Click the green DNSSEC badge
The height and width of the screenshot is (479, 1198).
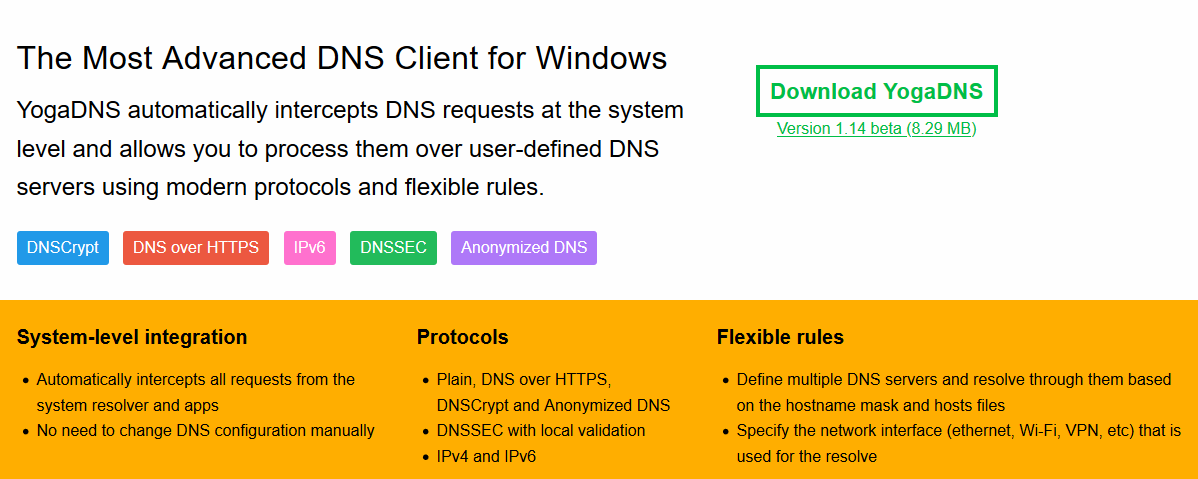pos(393,248)
